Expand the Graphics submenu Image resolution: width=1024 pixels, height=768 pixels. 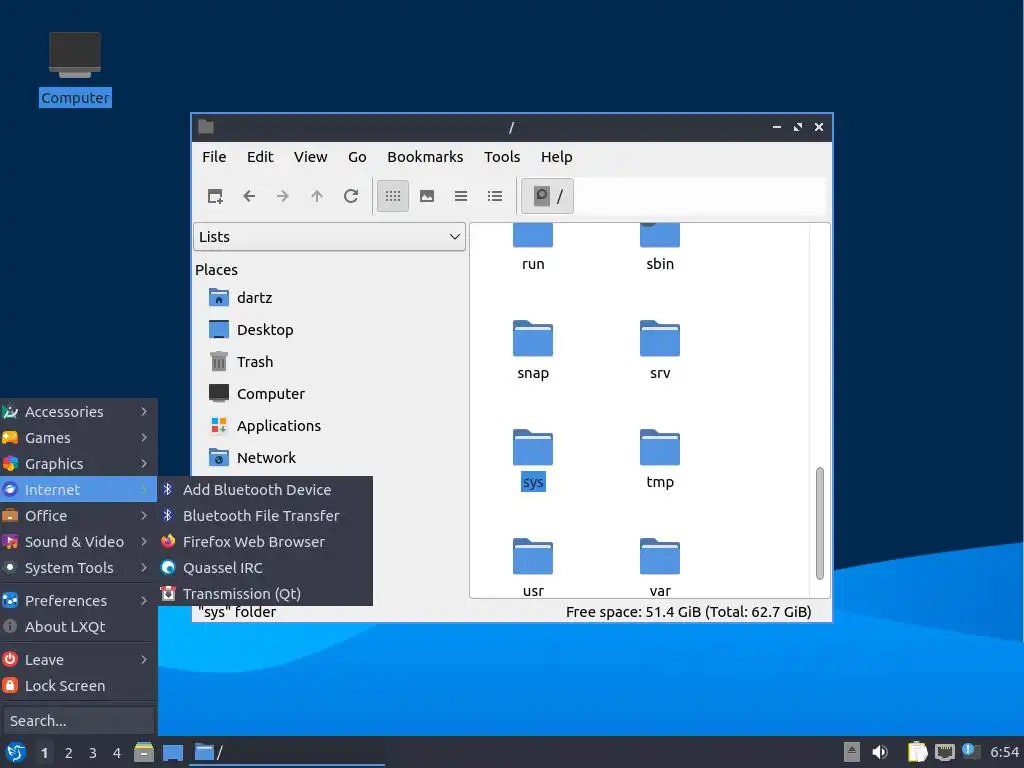pos(78,464)
